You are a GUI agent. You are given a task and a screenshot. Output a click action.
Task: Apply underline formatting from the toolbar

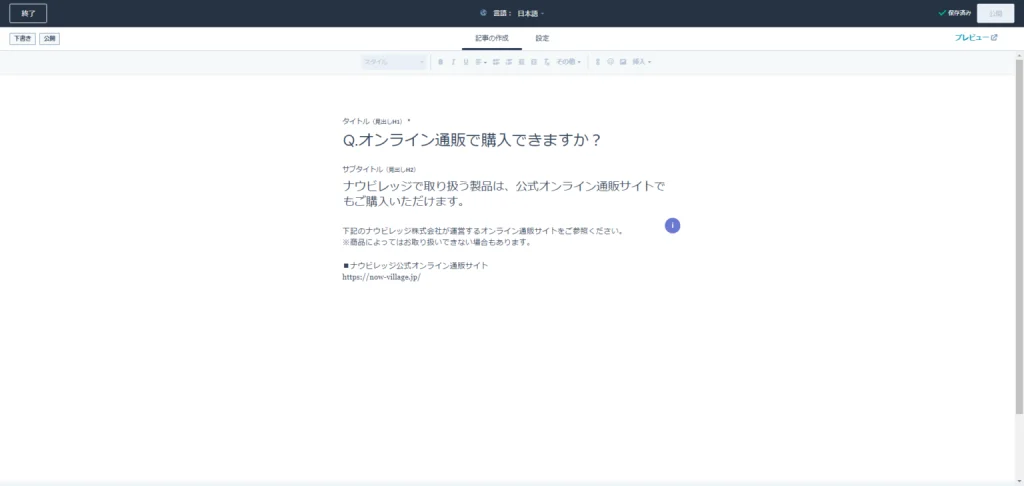(x=466, y=62)
